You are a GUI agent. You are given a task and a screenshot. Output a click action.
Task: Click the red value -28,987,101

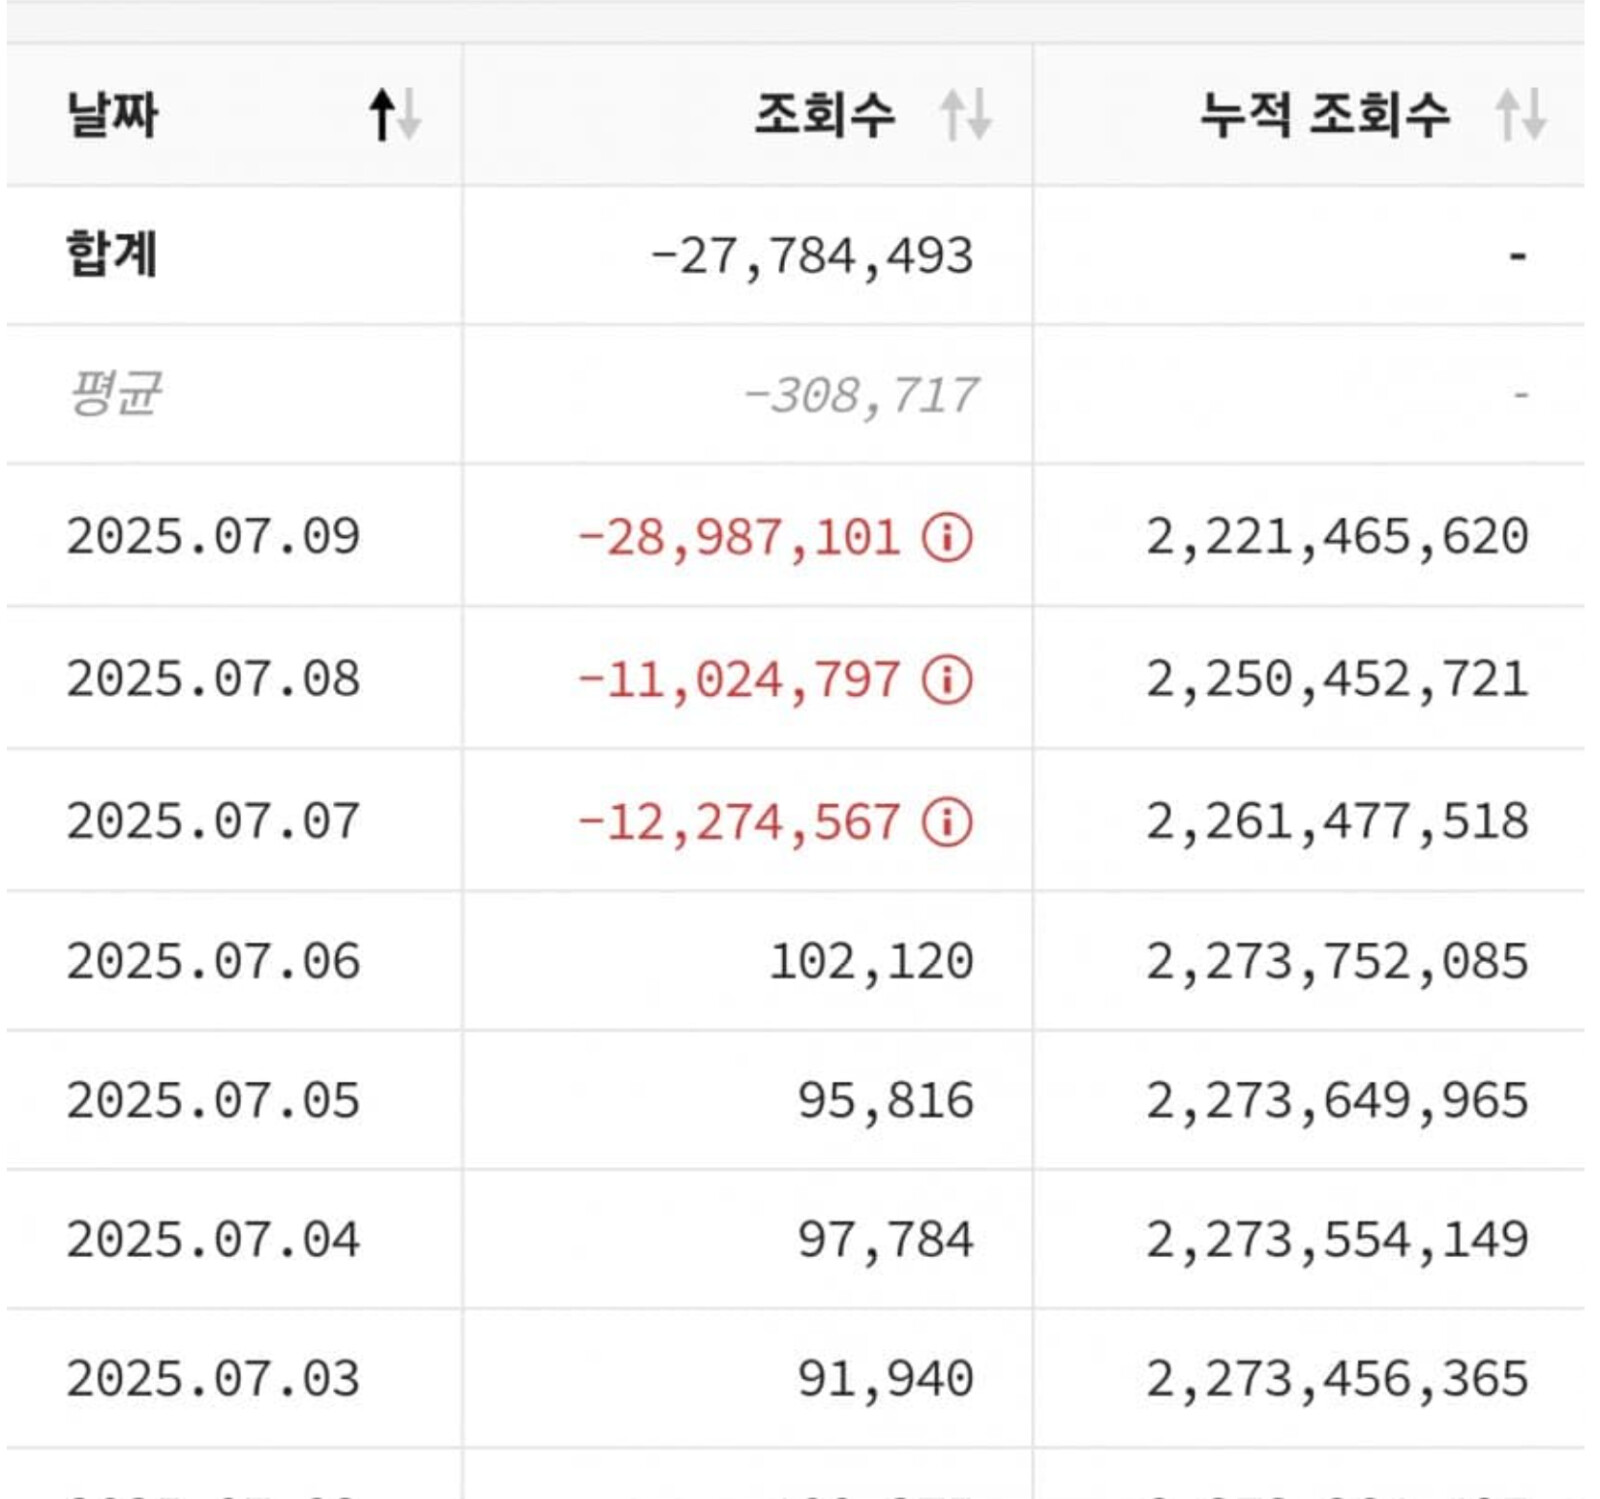(740, 537)
